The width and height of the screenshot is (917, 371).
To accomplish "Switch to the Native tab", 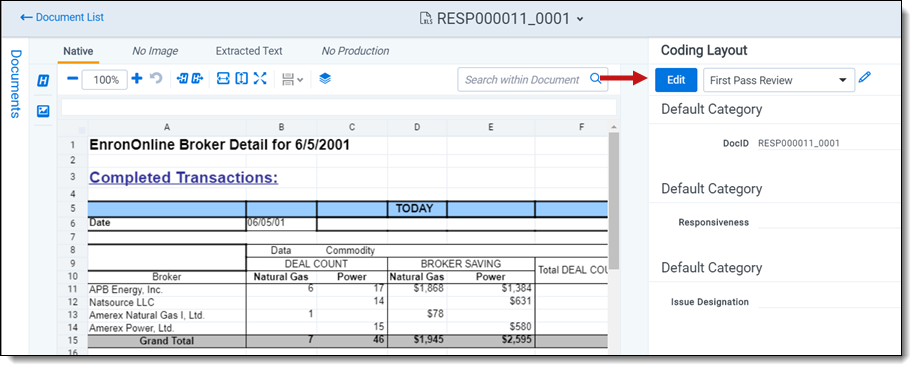I will coord(78,51).
